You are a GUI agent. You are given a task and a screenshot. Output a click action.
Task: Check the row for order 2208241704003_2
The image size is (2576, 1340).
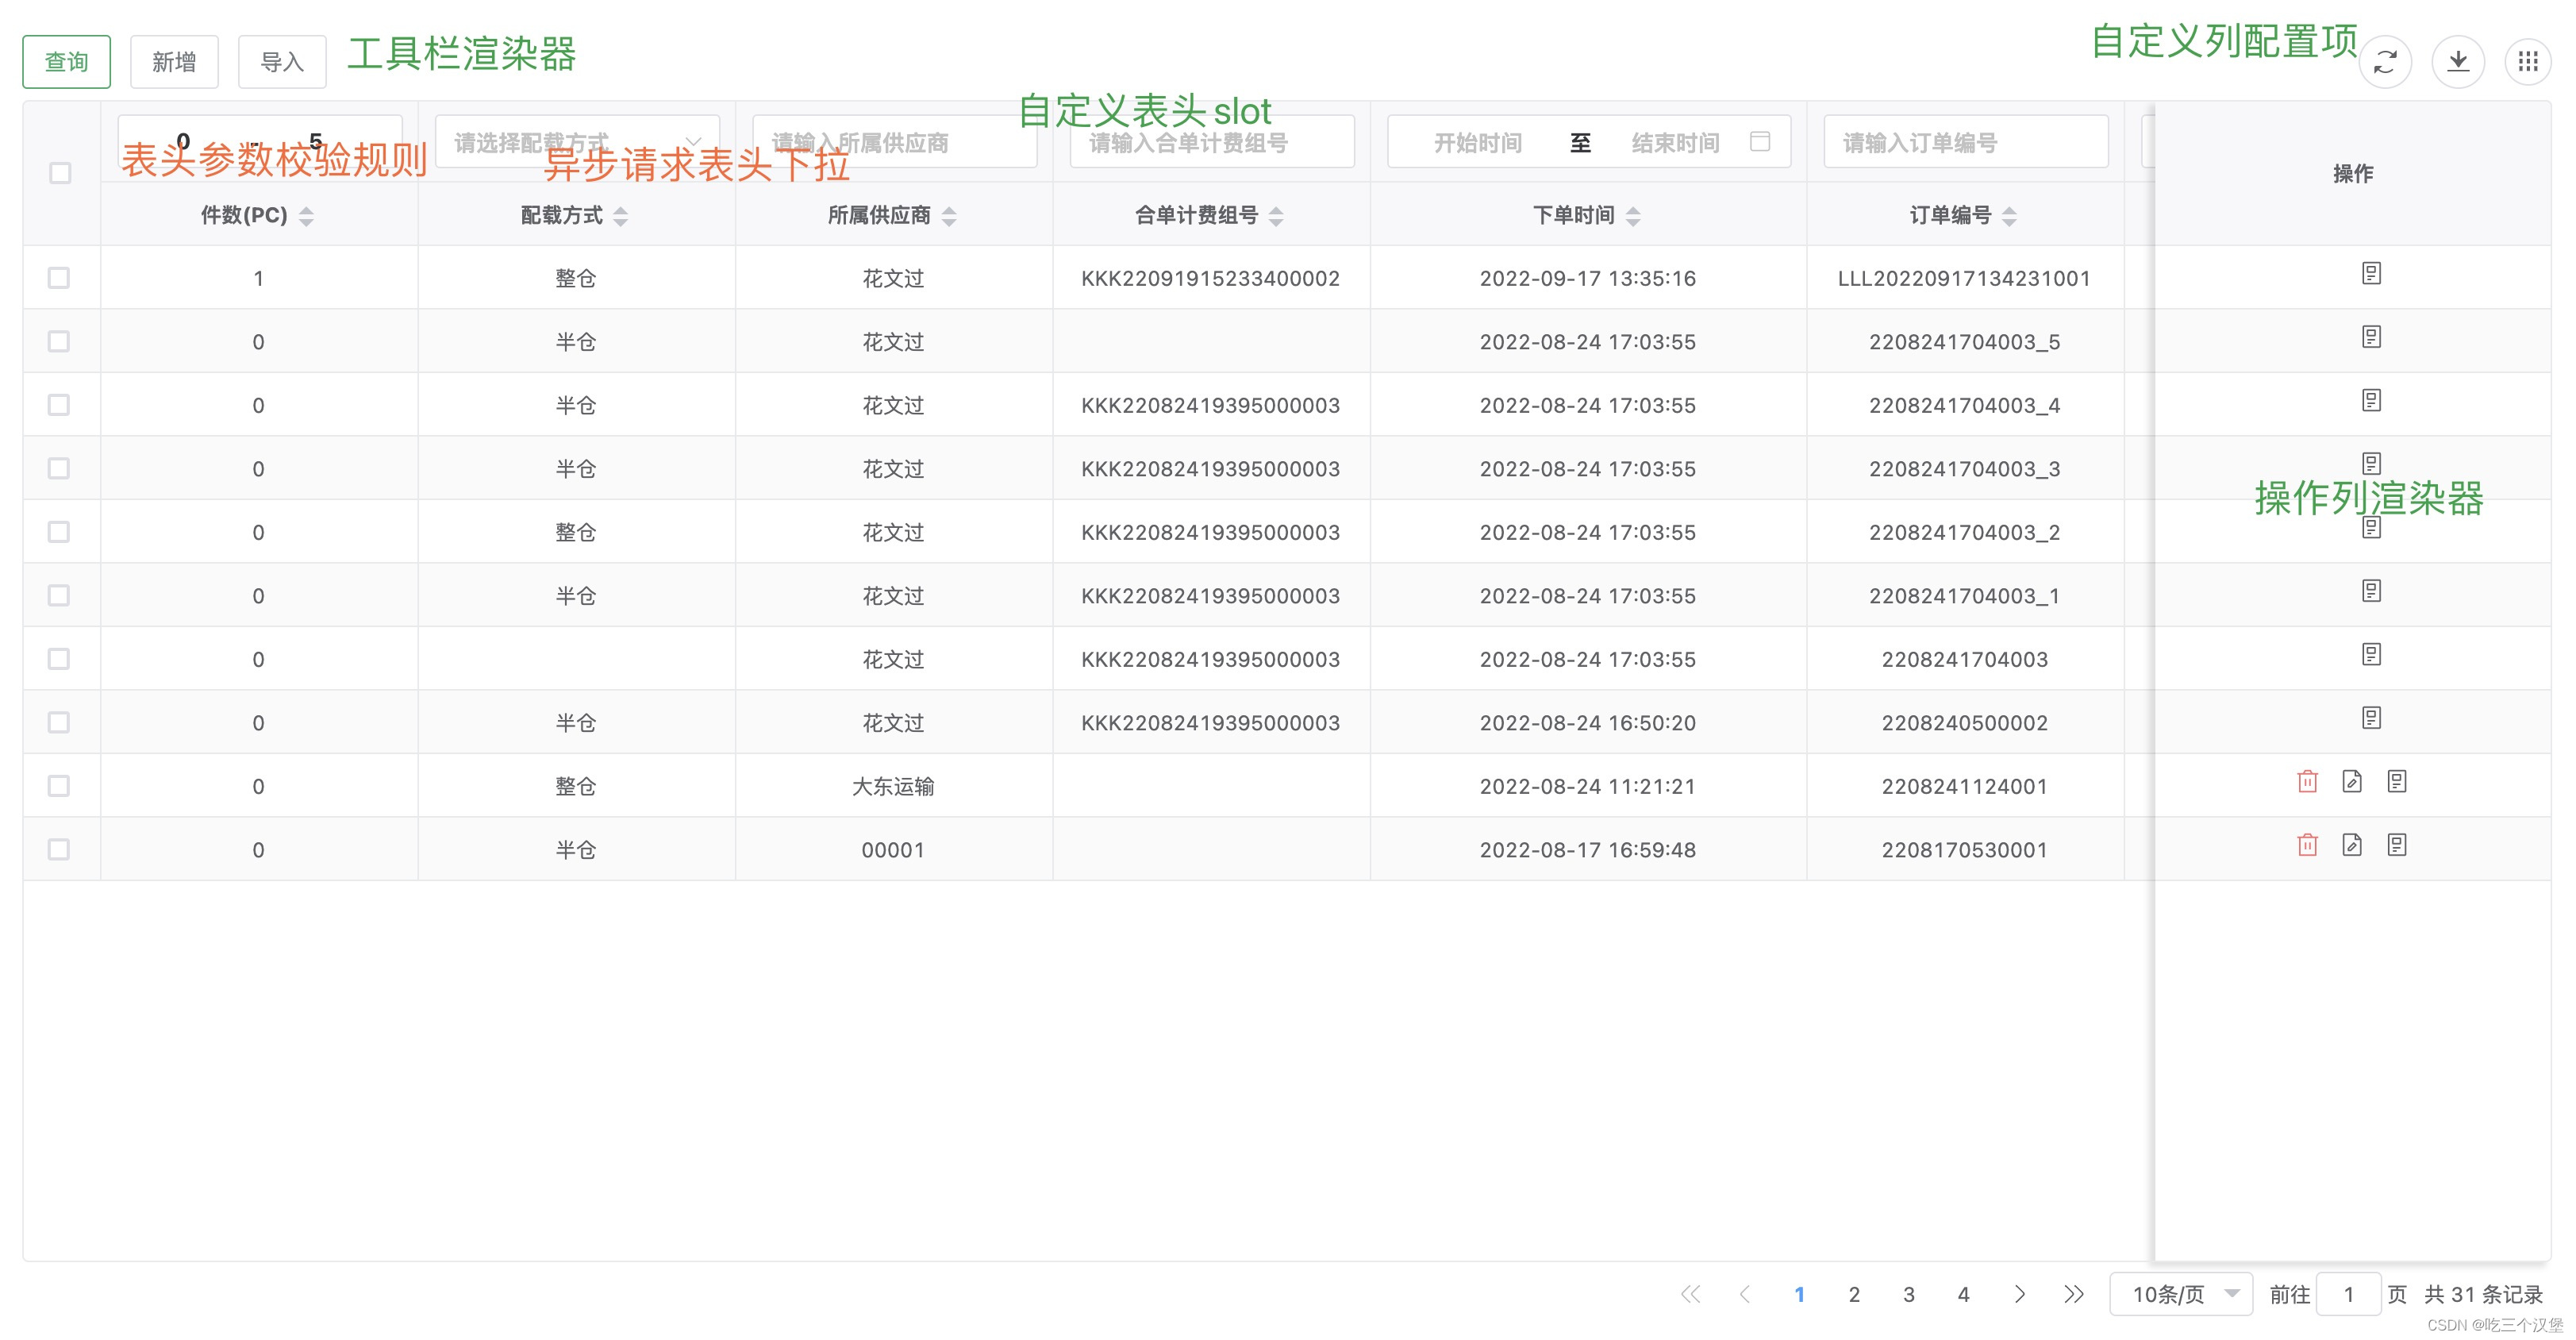pyautogui.click(x=59, y=532)
